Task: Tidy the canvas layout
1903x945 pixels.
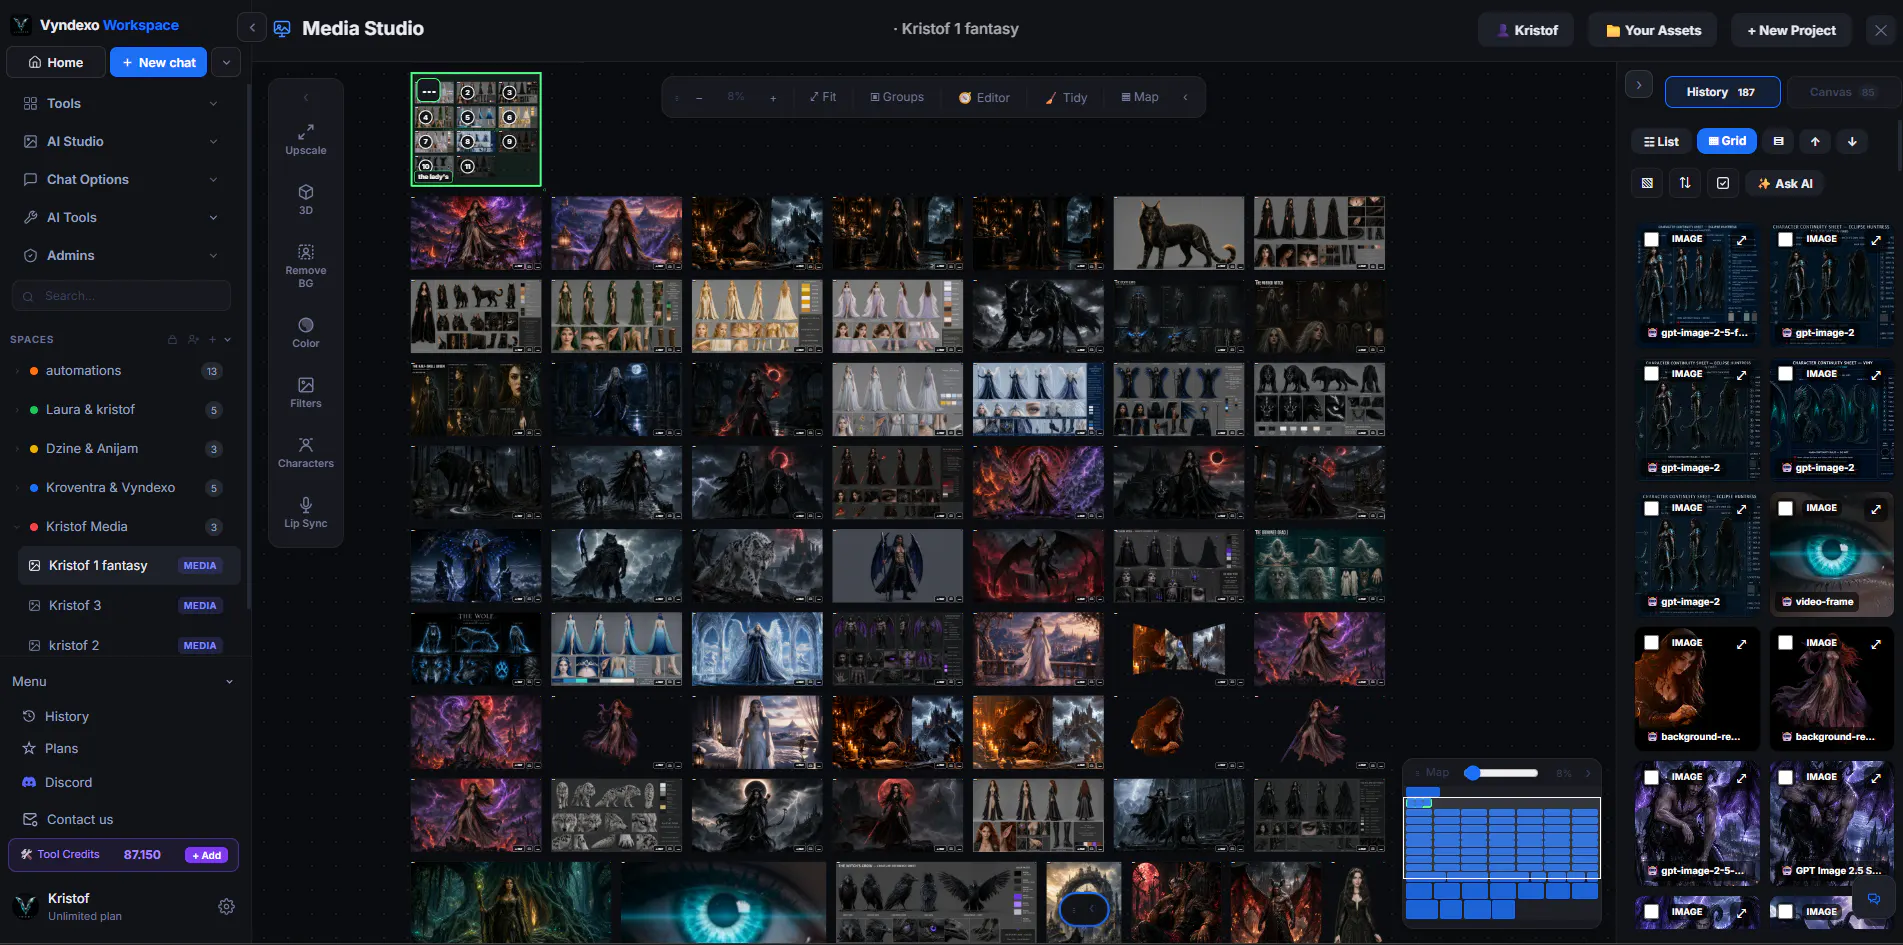Action: point(1066,97)
